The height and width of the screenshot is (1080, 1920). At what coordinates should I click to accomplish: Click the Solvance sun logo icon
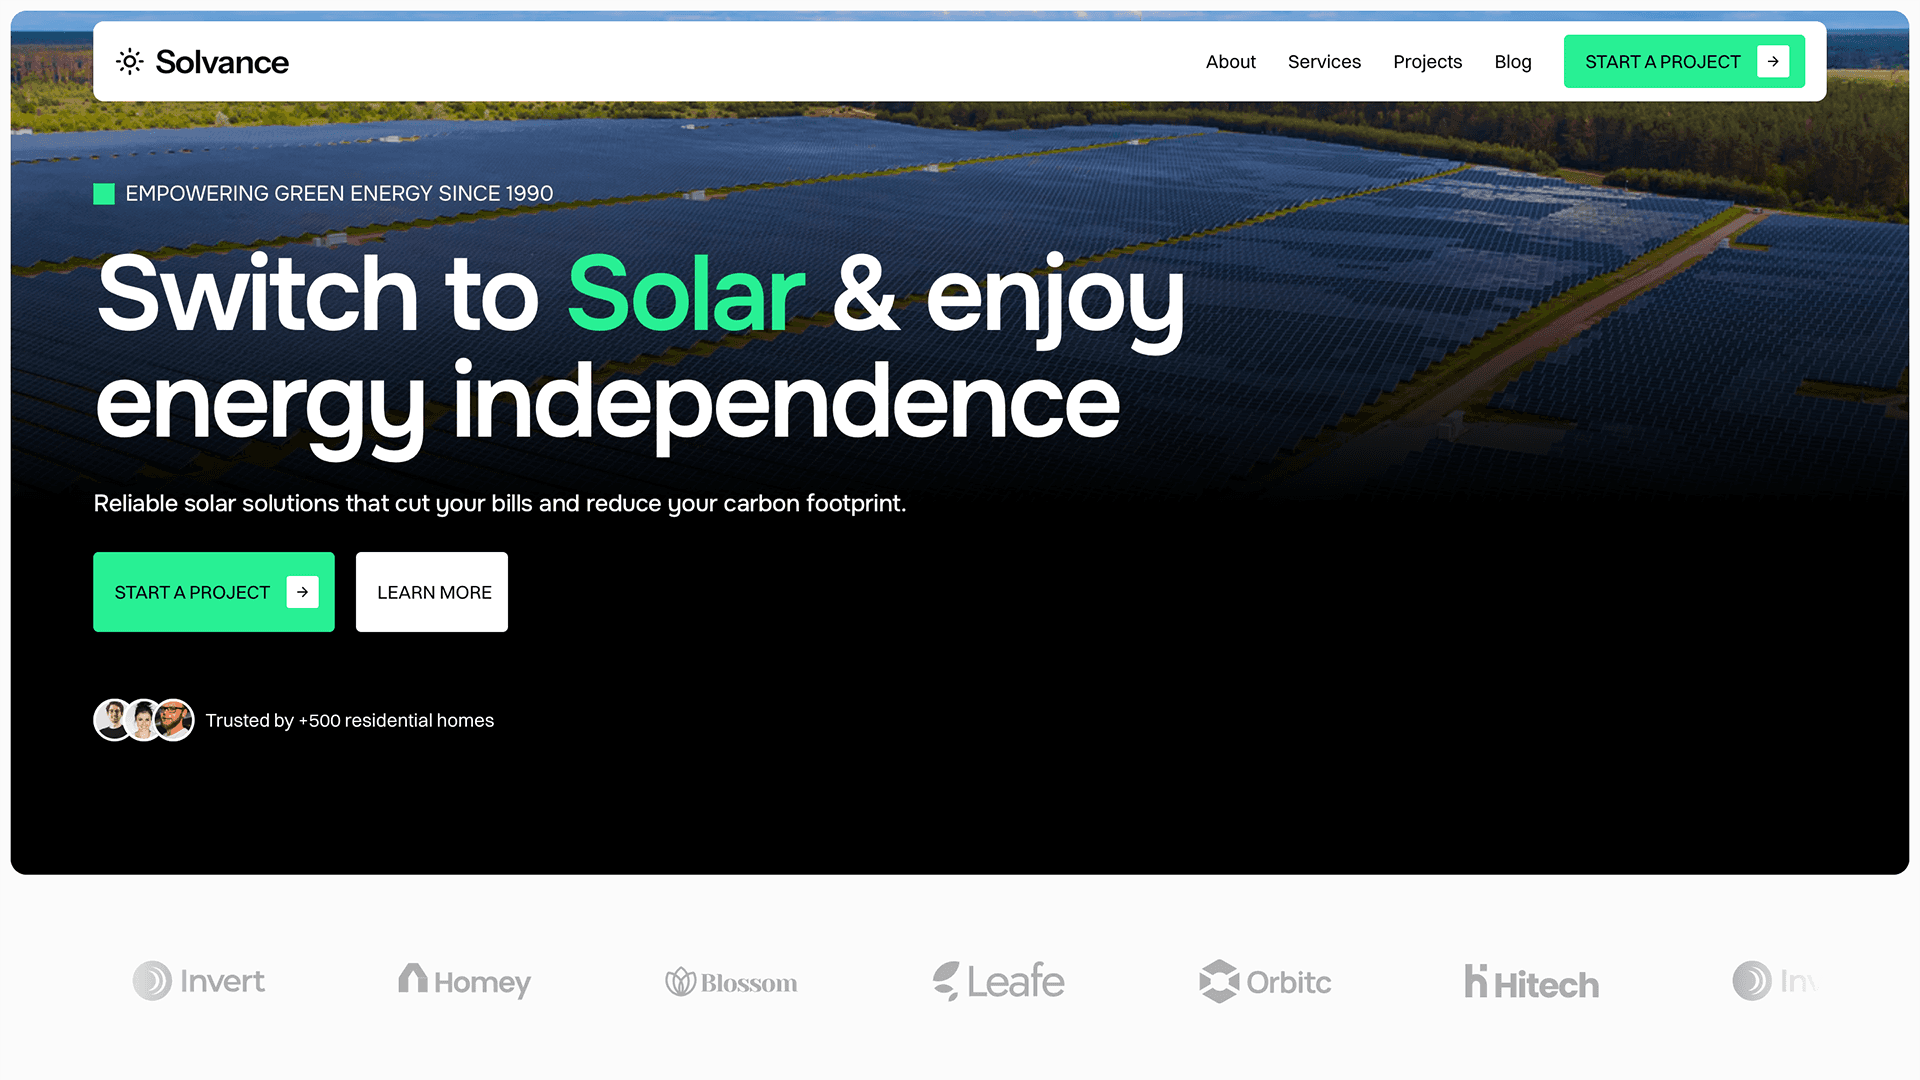tap(130, 62)
